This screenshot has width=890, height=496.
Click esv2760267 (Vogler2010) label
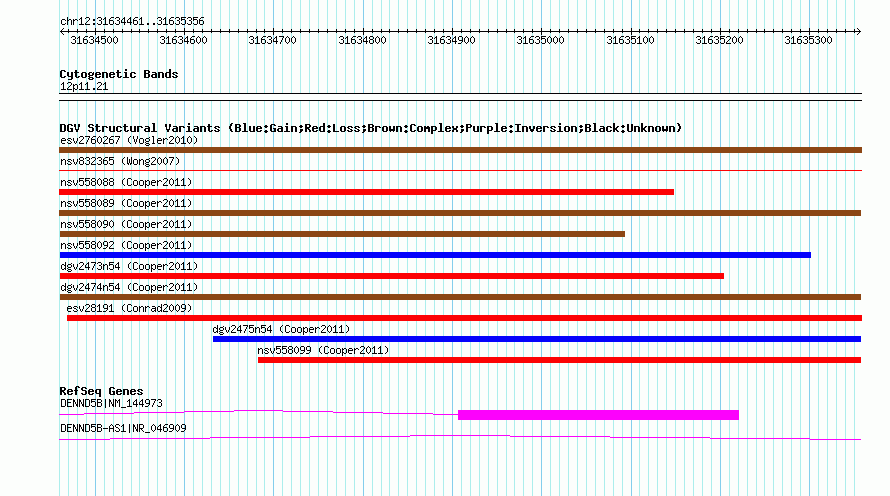click(129, 140)
